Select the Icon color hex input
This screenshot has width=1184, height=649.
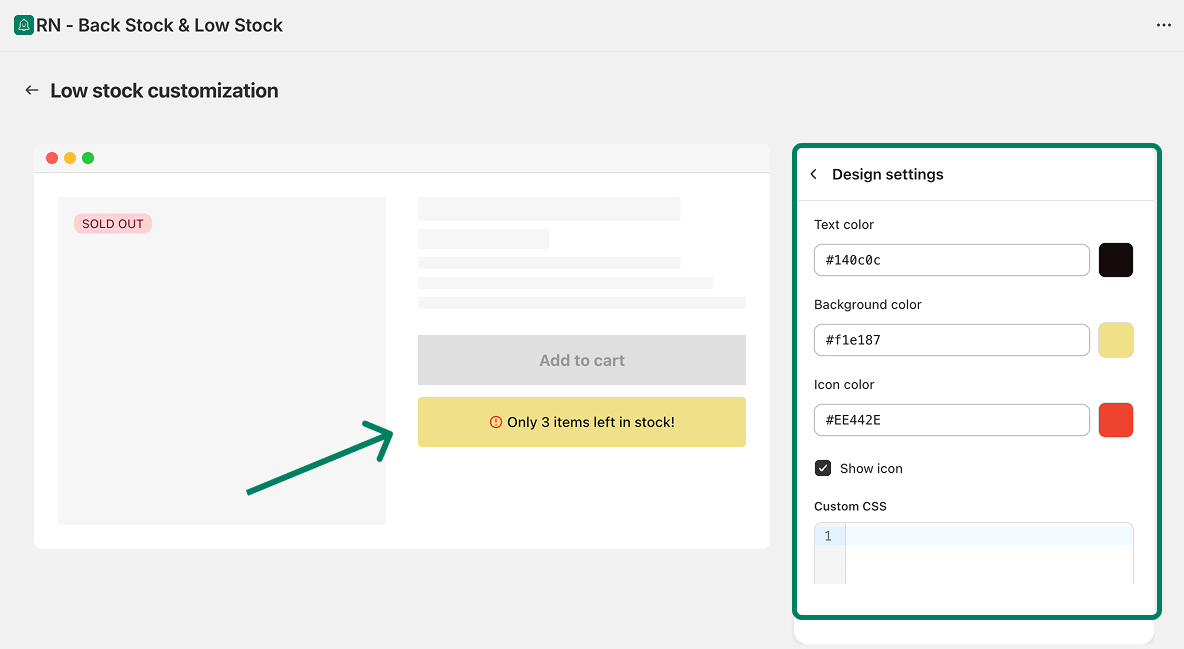[x=951, y=420]
